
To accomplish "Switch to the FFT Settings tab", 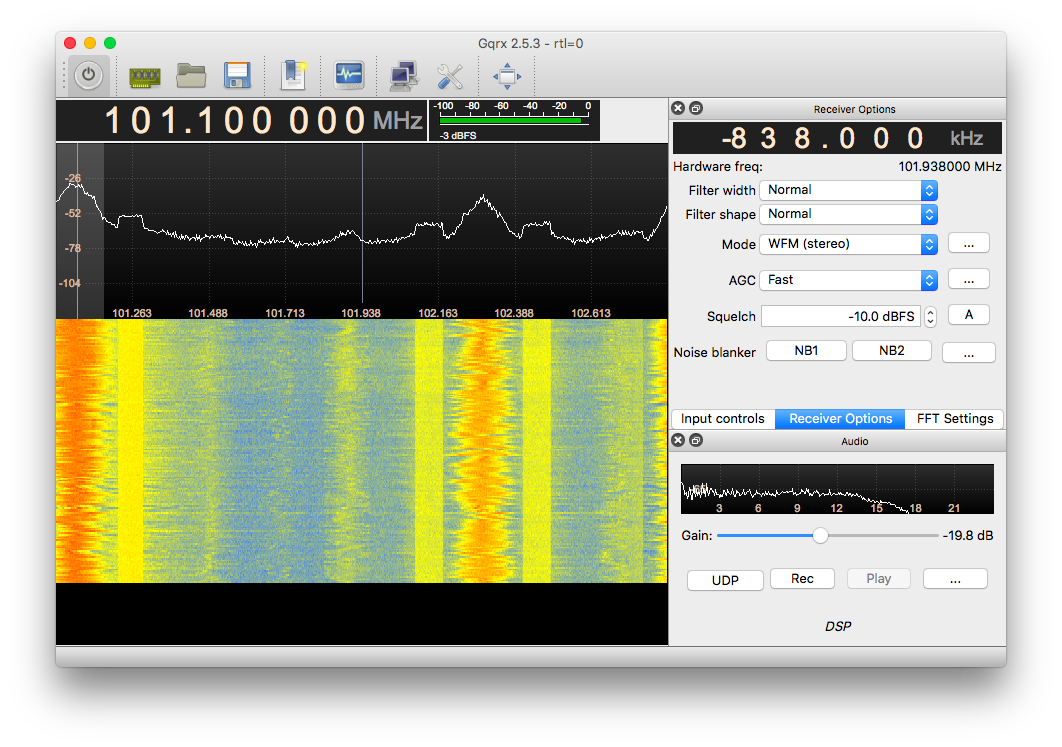I will pyautogui.click(x=954, y=419).
